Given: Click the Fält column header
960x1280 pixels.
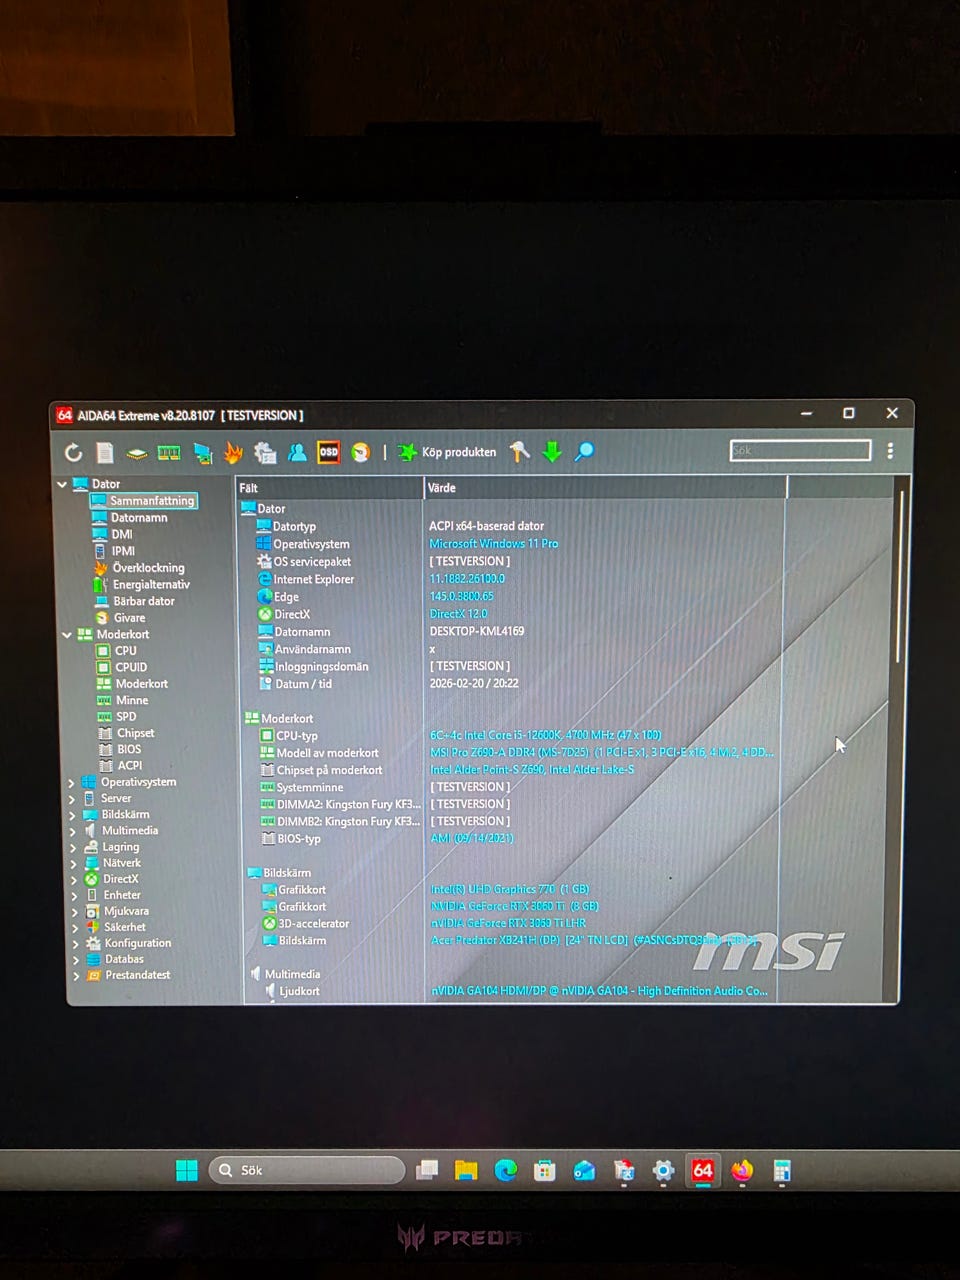Looking at the screenshot, I should (330, 488).
